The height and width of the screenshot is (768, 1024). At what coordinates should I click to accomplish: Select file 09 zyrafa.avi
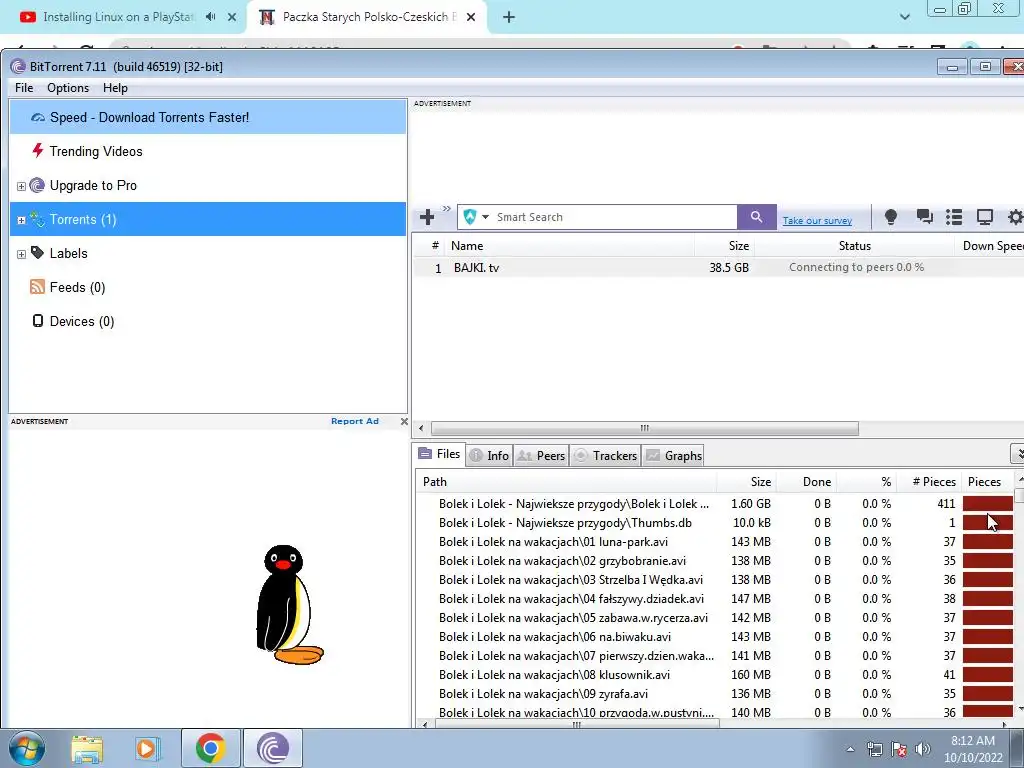715,694
